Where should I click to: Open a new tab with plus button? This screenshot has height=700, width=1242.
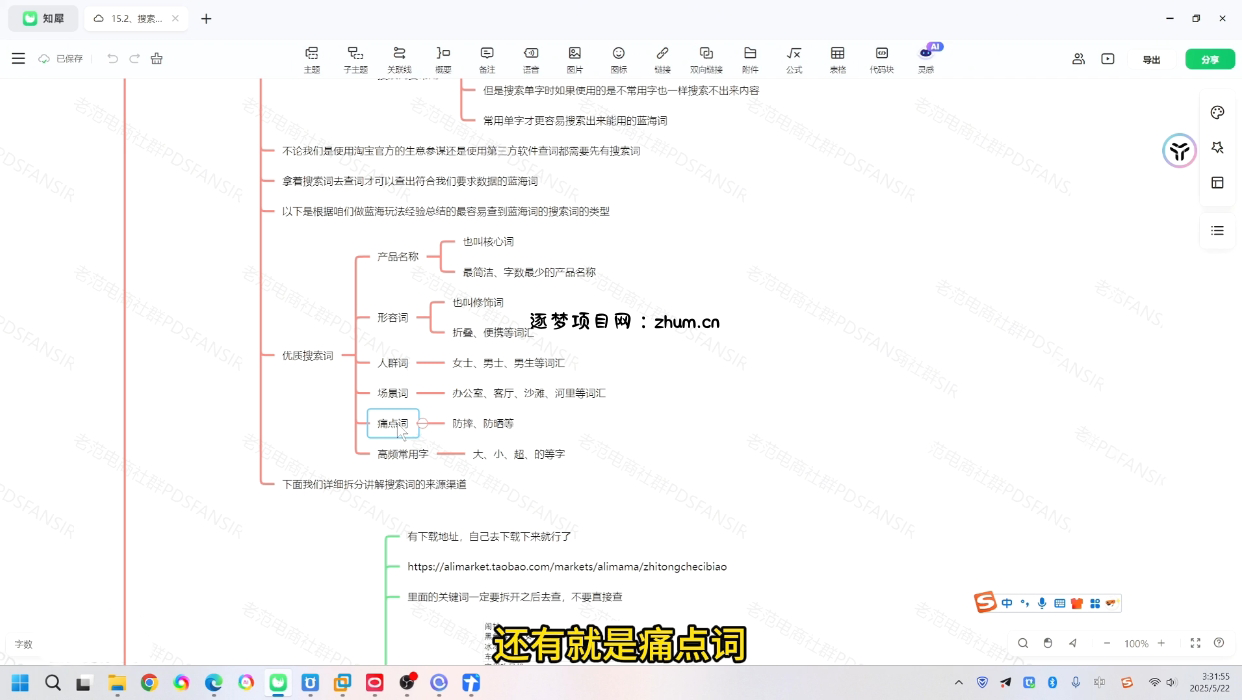click(206, 18)
